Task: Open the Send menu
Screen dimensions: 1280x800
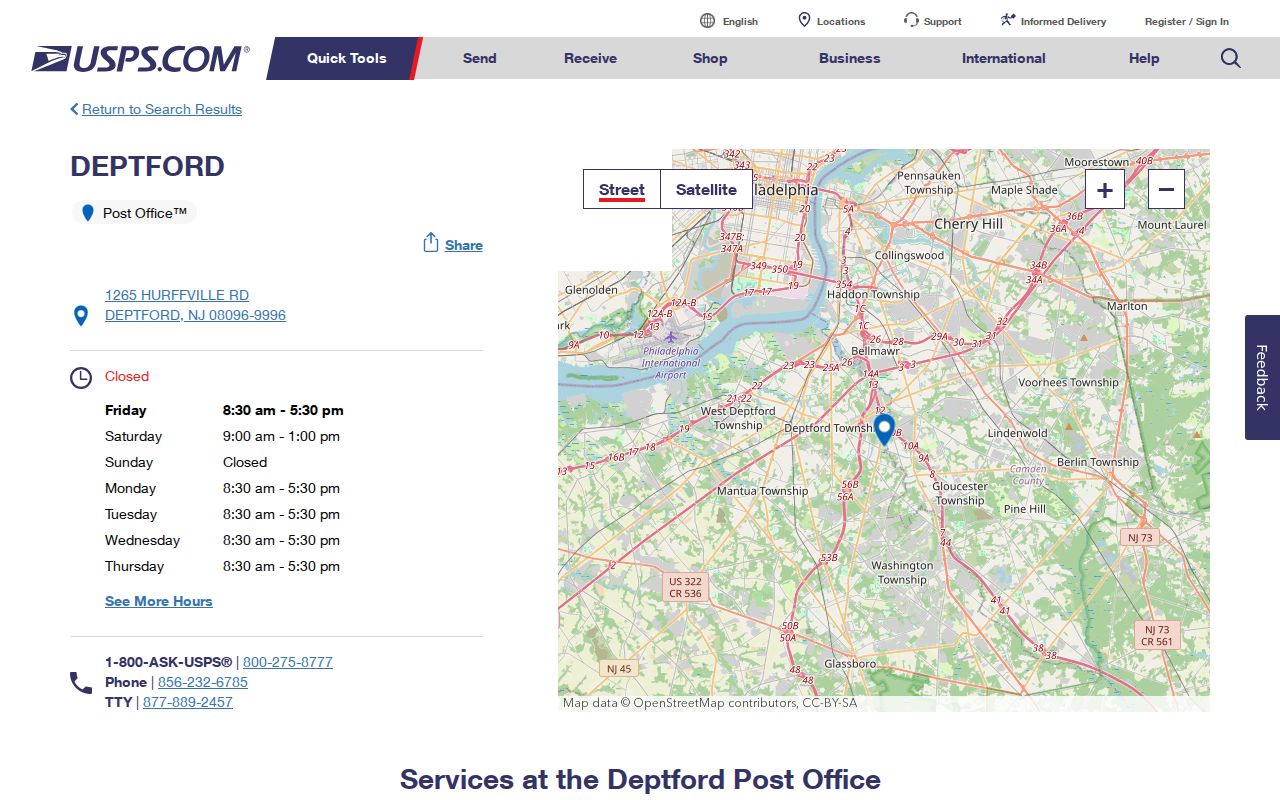Action: click(x=480, y=58)
